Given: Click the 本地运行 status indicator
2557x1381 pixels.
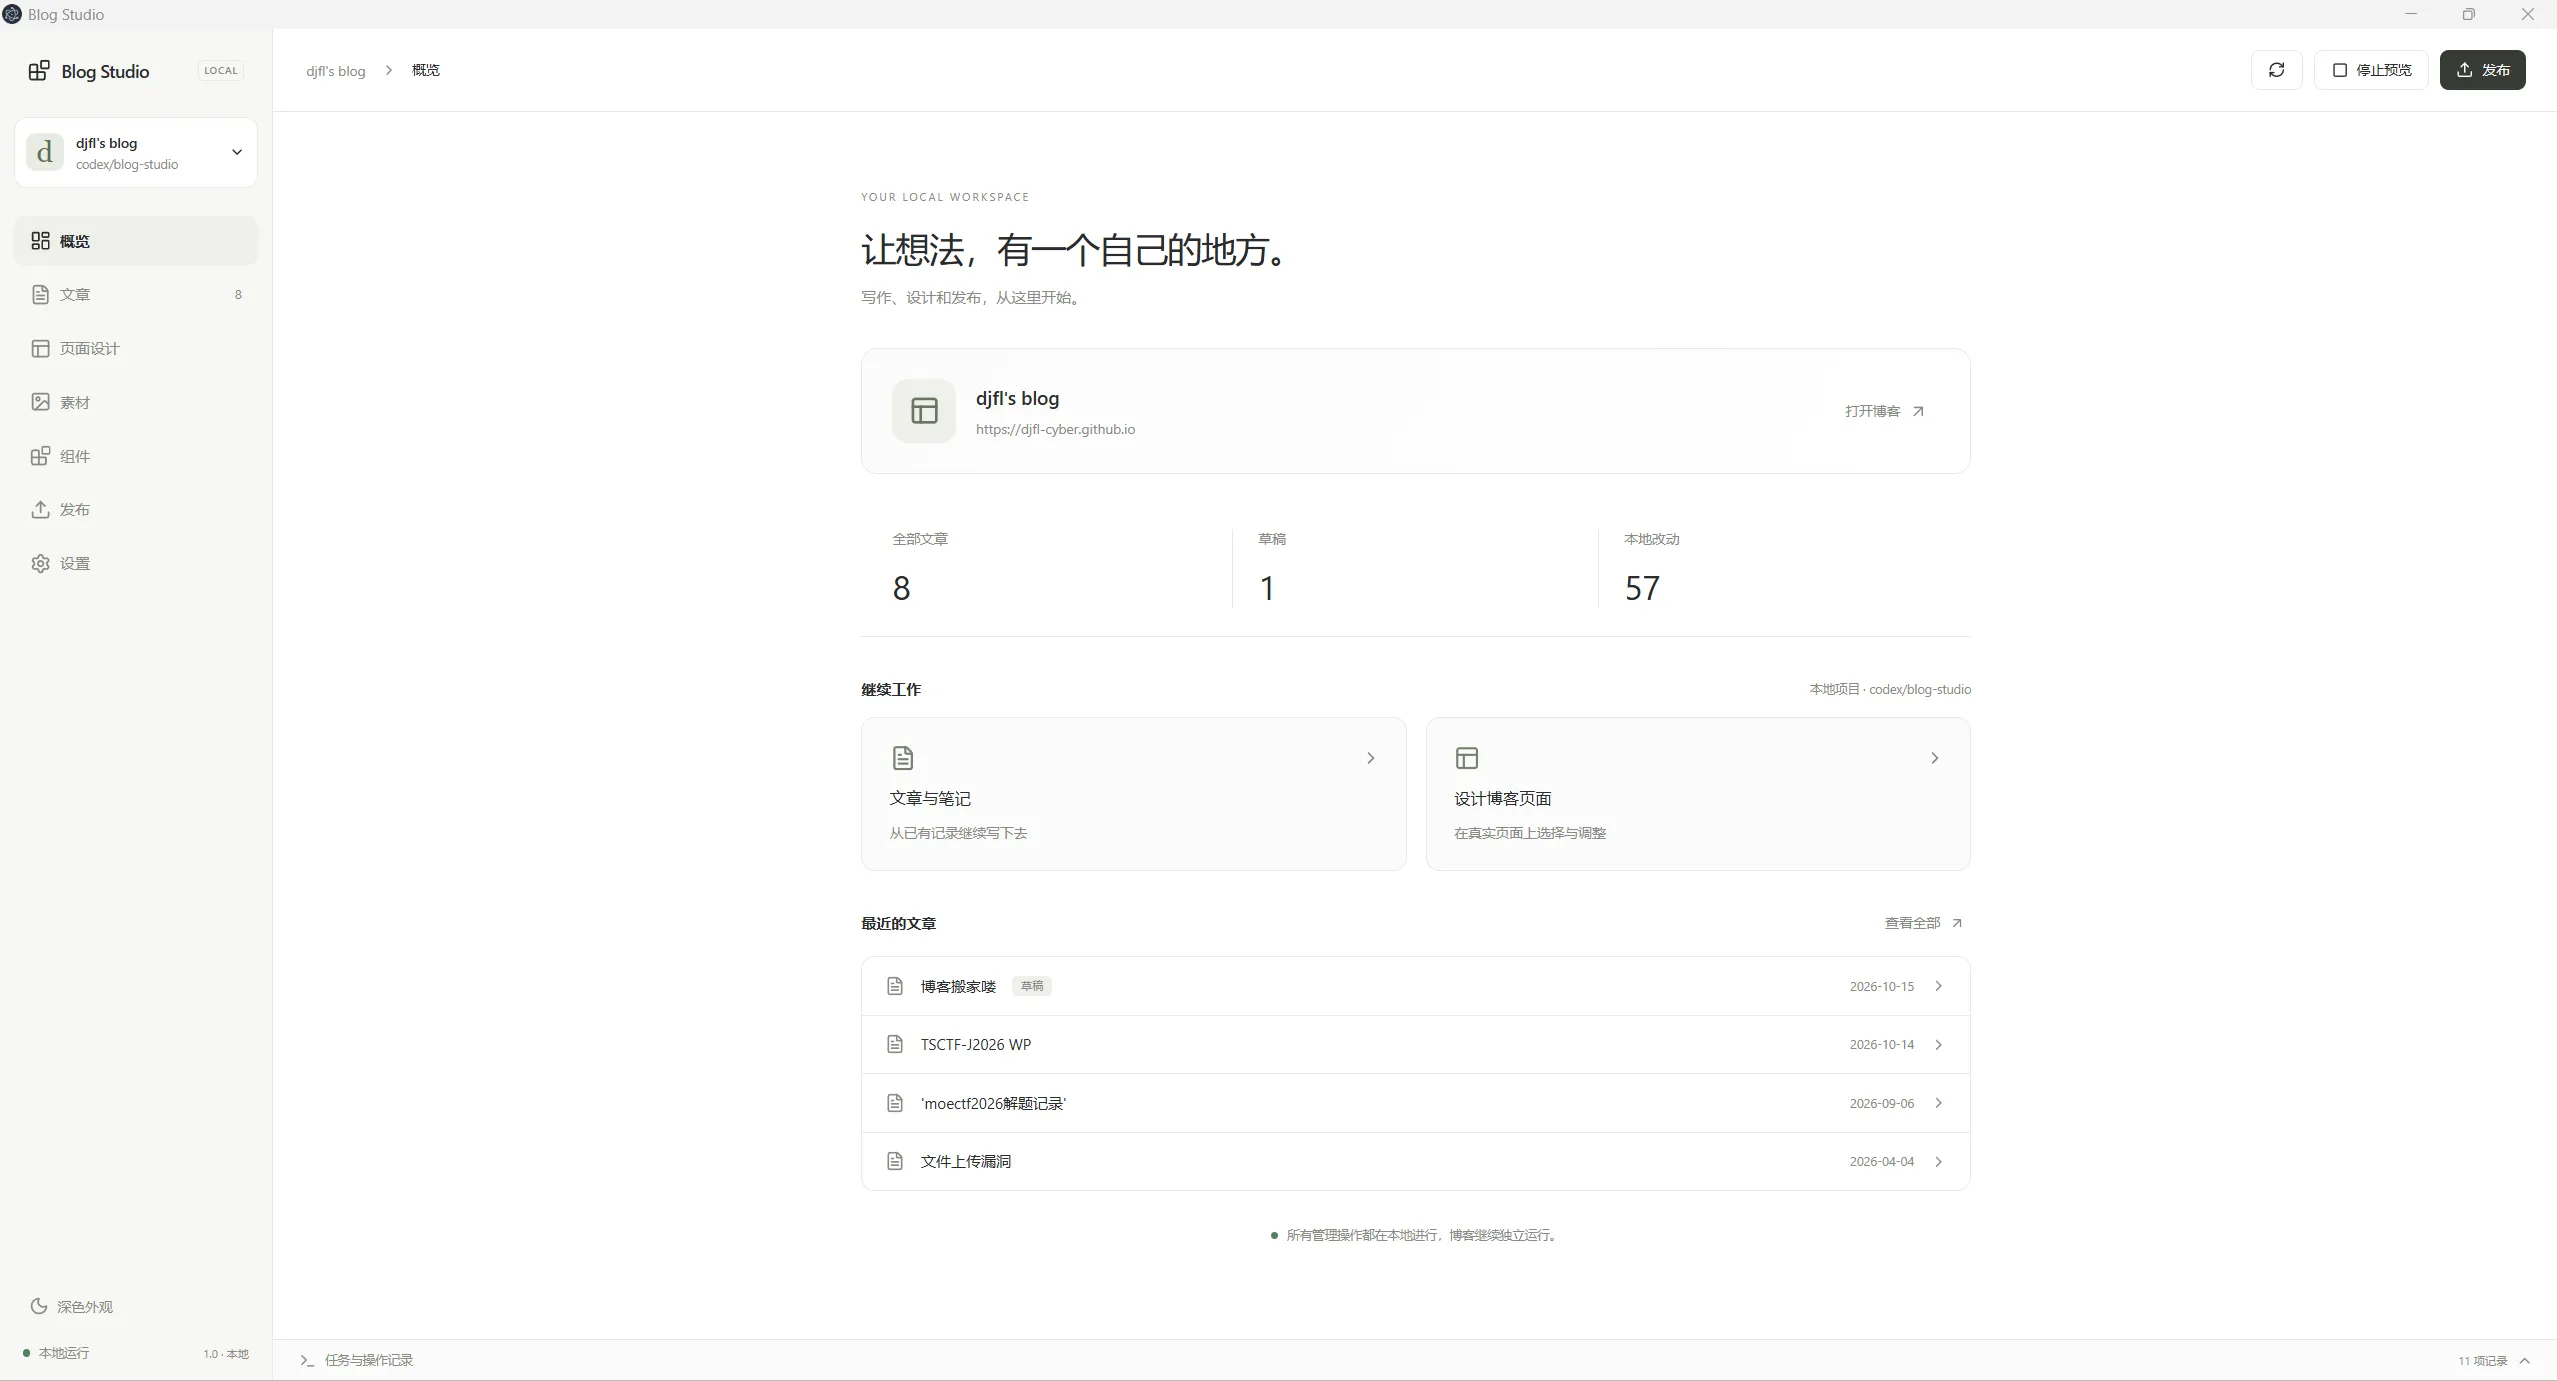Looking at the screenshot, I should (x=57, y=1353).
